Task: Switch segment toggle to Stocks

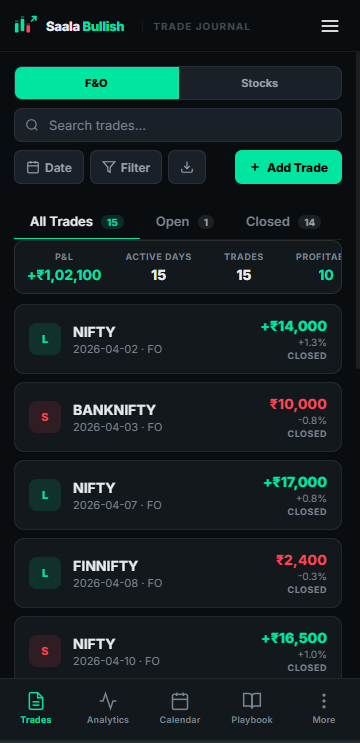Action: [260, 83]
